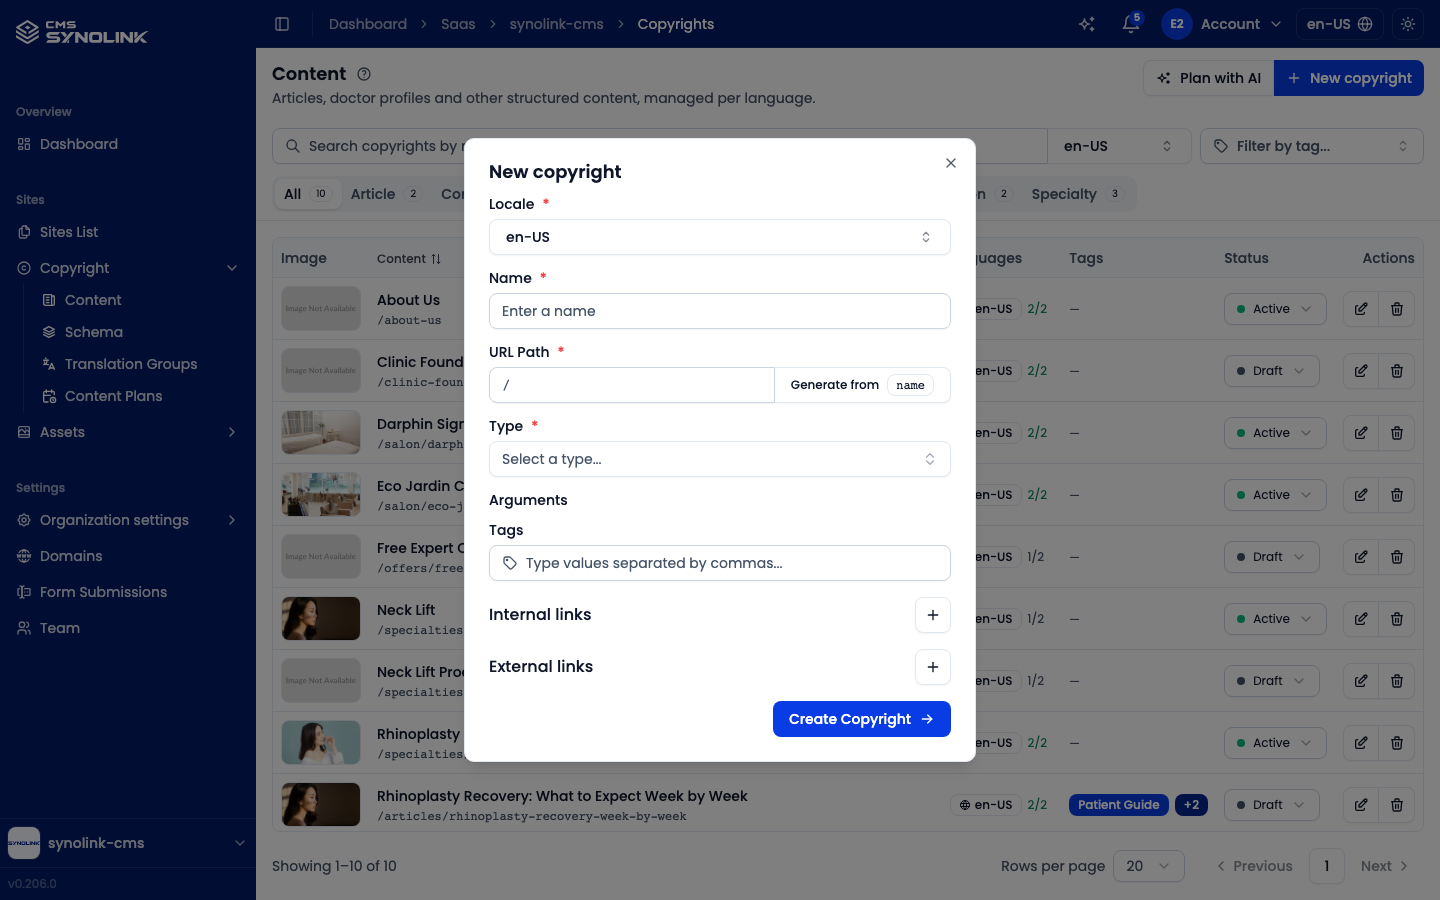Click the URL Path input field
Viewport: 1440px width, 900px height.
click(x=632, y=385)
